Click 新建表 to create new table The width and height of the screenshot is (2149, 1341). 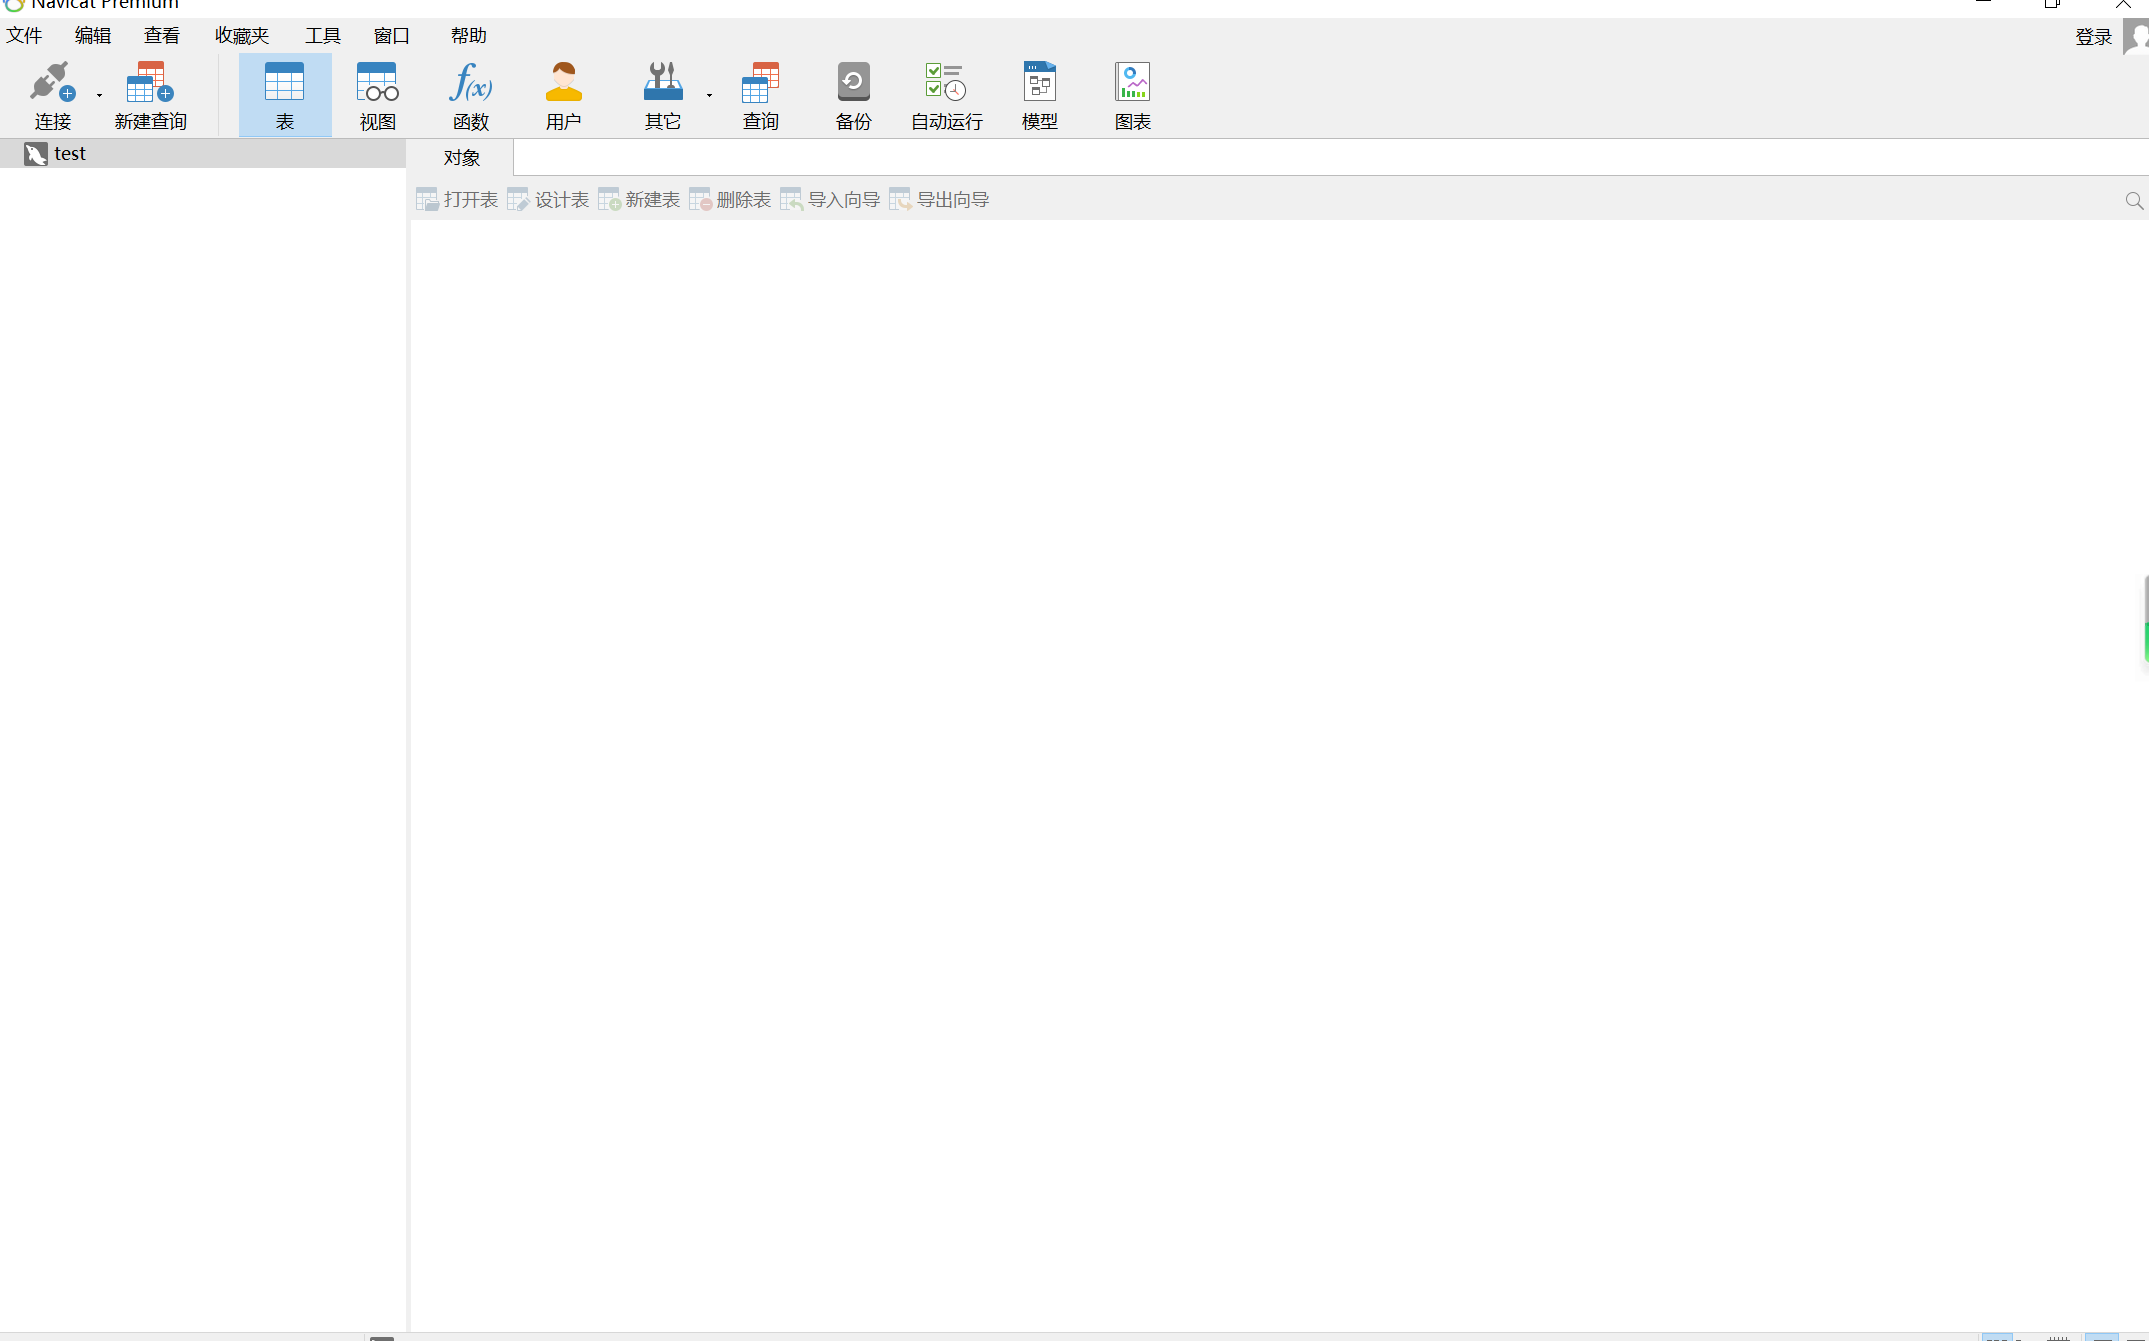[x=638, y=198]
